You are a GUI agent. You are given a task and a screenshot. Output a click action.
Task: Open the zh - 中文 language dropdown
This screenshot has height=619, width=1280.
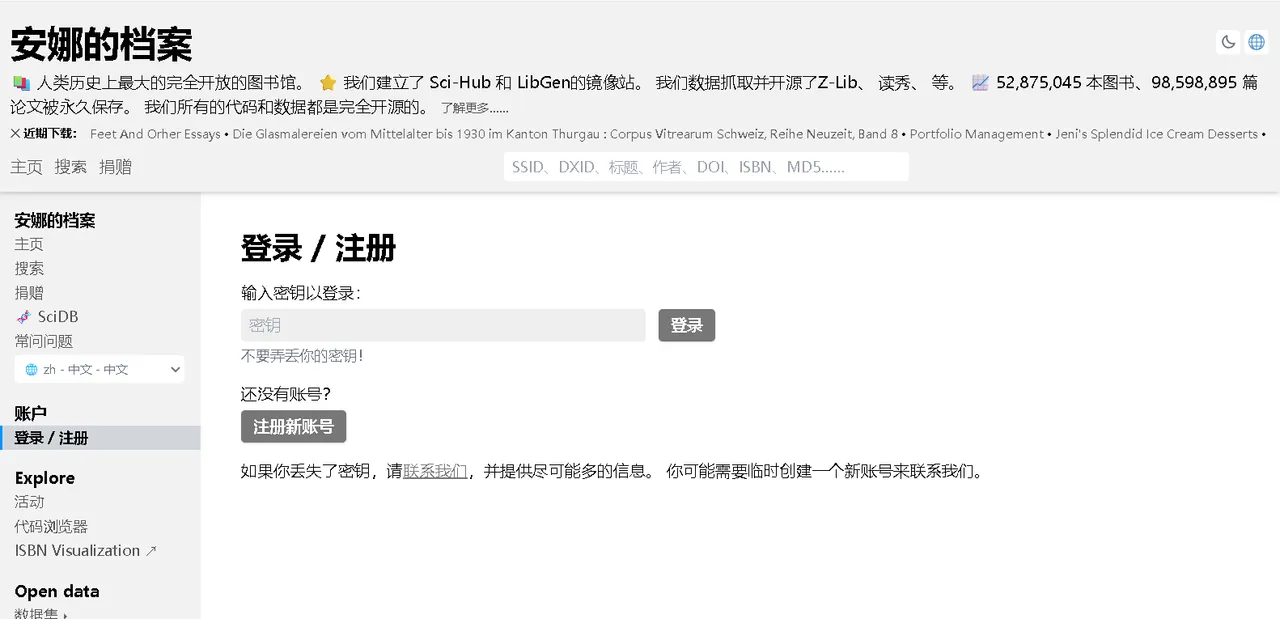pos(100,369)
